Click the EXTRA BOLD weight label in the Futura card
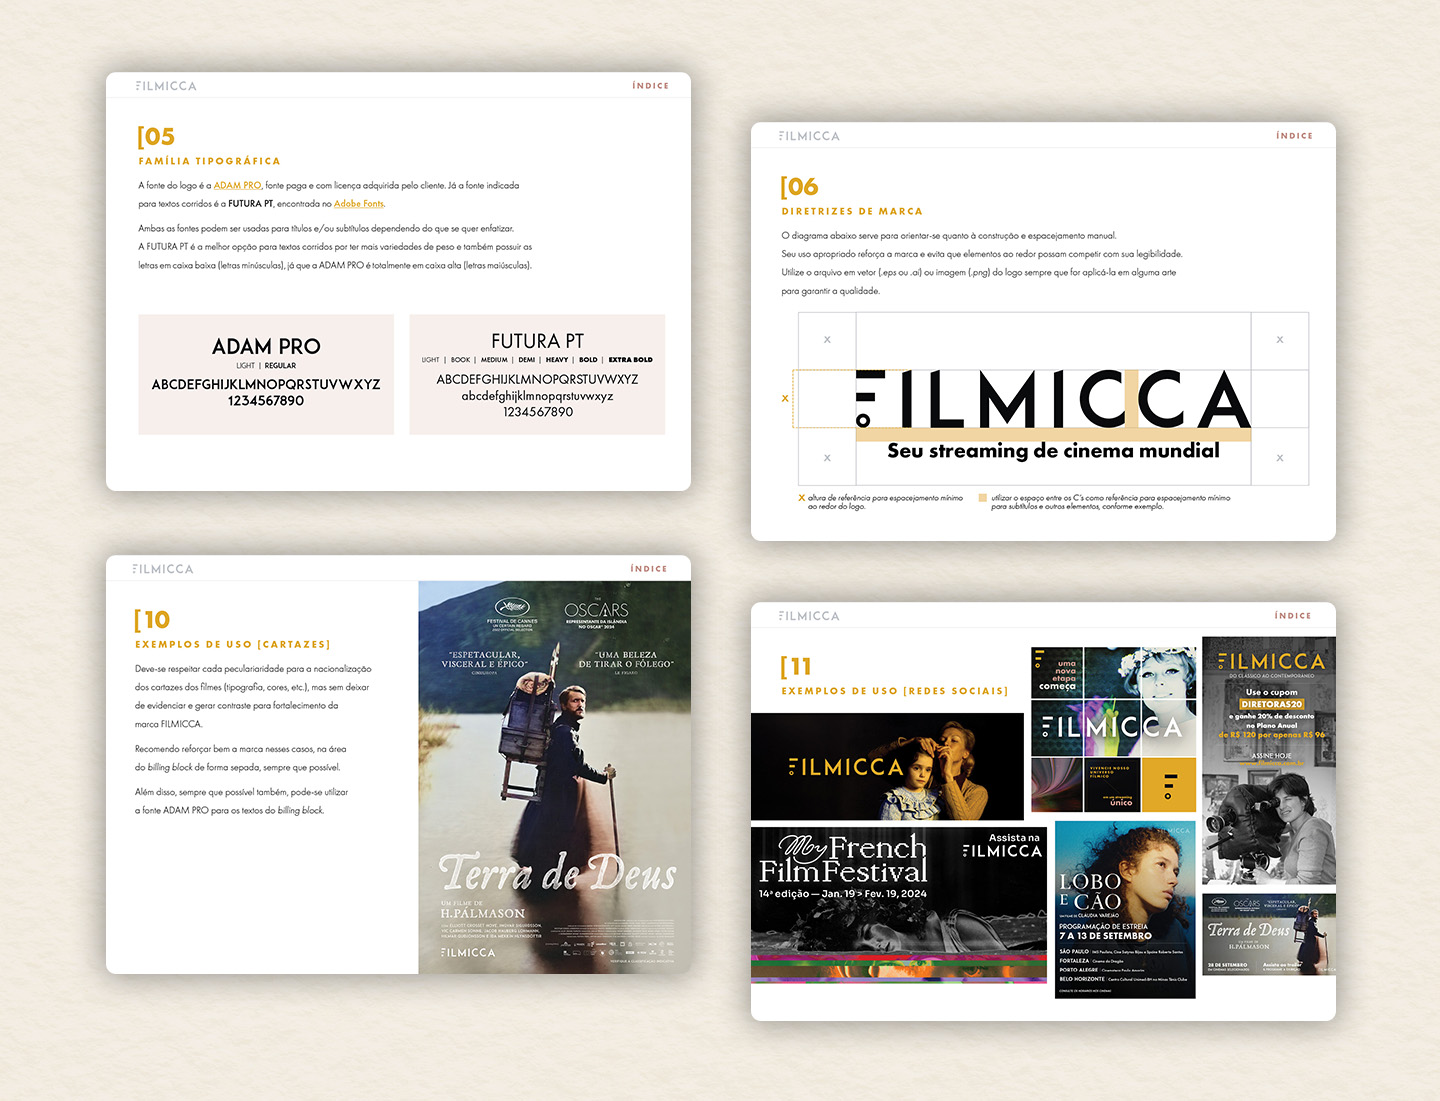The image size is (1440, 1101). tap(630, 360)
